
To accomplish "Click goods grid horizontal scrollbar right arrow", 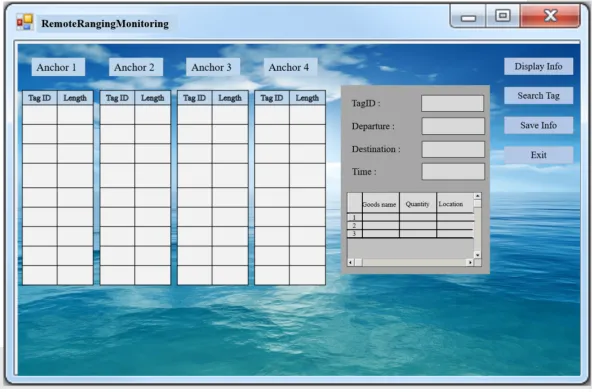I will (470, 262).
